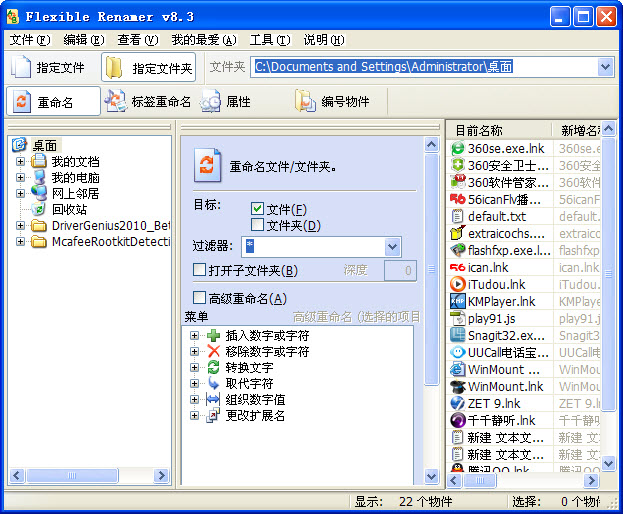
Task: Enable 打开子文件夹(B) checkbox
Action: 199,270
